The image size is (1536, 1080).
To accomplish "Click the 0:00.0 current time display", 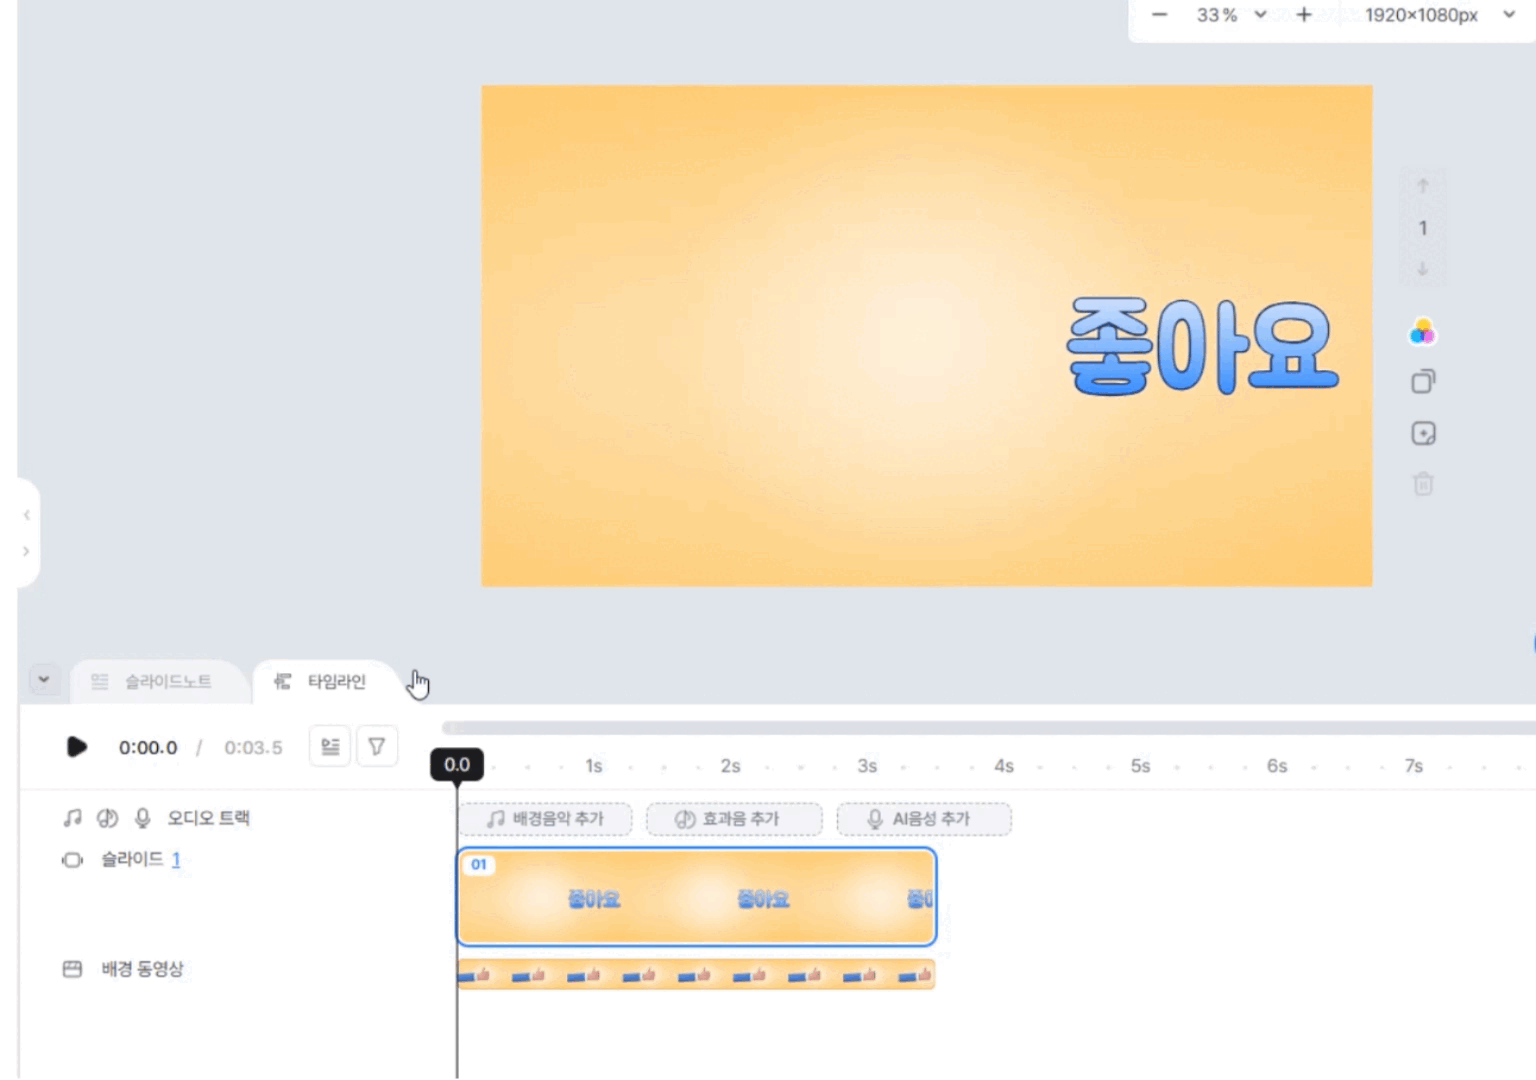I will pyautogui.click(x=148, y=747).
